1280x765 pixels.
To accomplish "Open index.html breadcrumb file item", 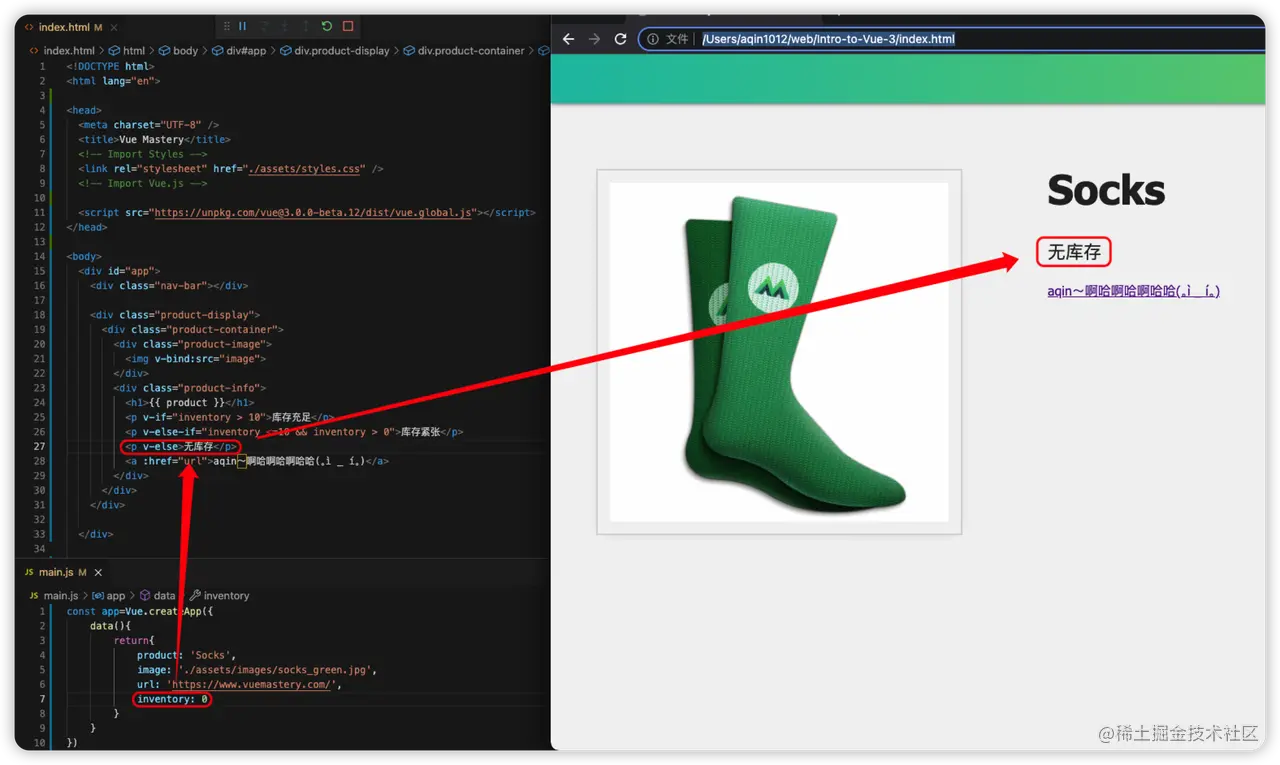I will tap(62, 50).
